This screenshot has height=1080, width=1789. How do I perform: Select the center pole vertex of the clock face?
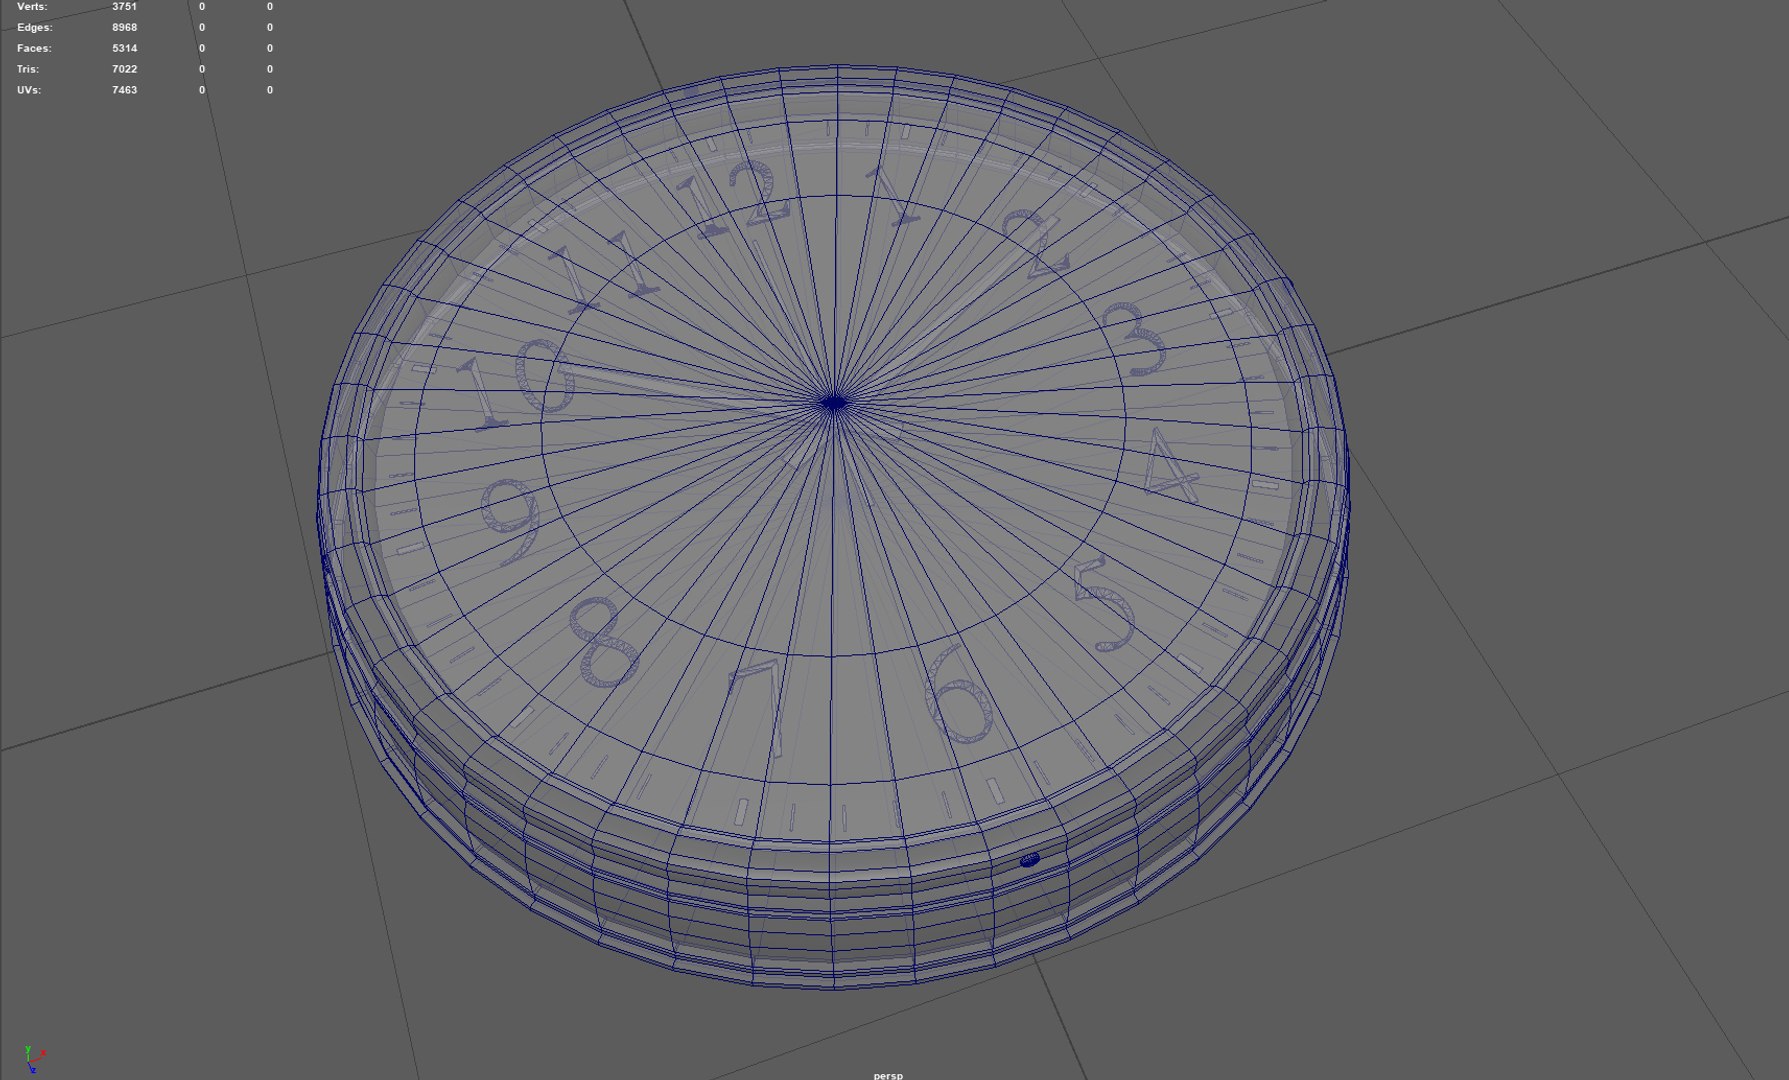click(833, 403)
